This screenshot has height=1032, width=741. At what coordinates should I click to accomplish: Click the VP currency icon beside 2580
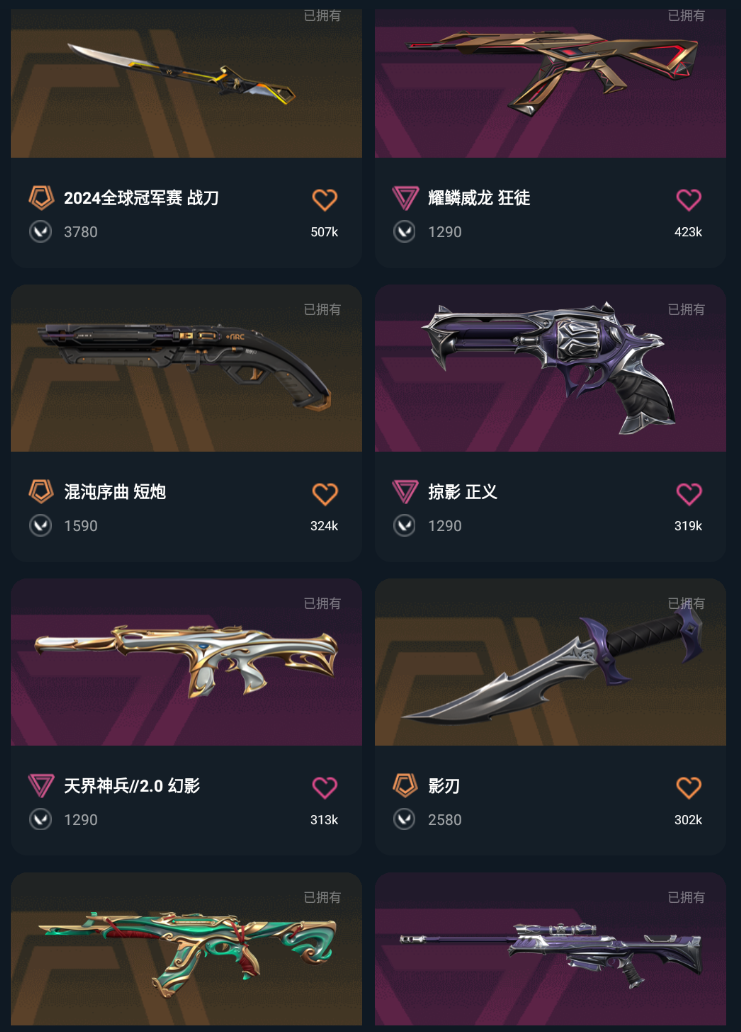click(404, 819)
